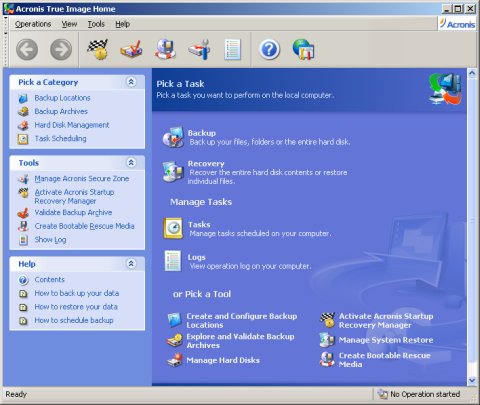Click the vertical scrollbar thumb
480x405 pixels.
click(472, 220)
